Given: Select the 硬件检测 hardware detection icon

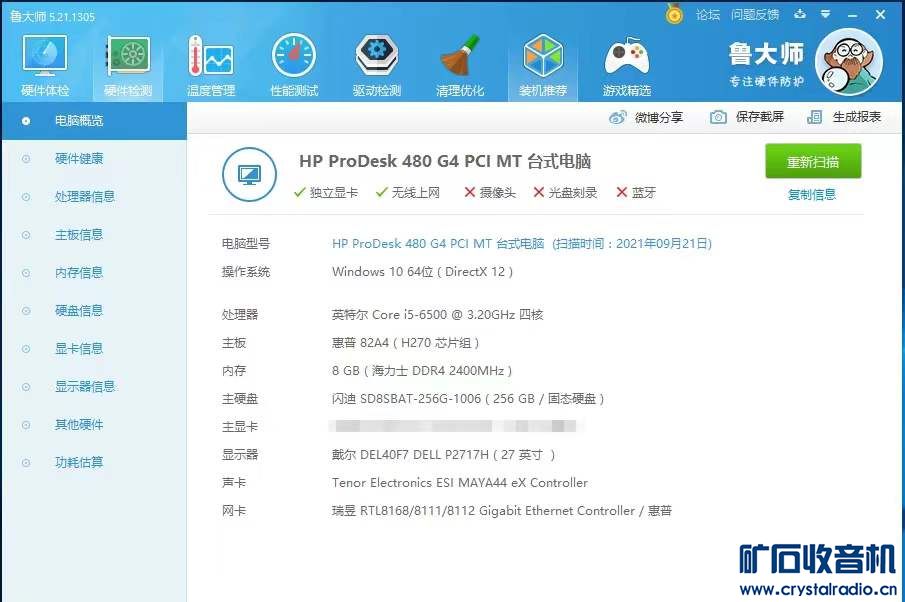Looking at the screenshot, I should click(128, 65).
